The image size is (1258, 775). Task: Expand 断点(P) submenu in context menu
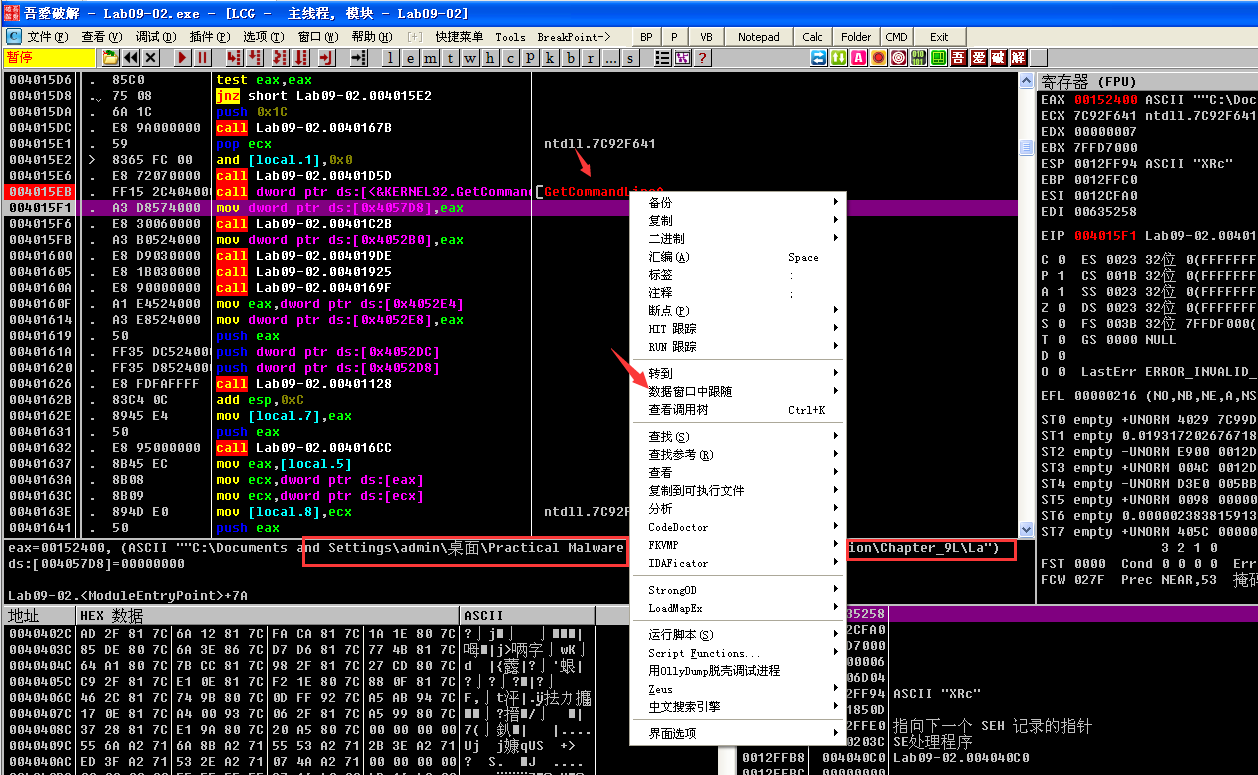[x=737, y=311]
